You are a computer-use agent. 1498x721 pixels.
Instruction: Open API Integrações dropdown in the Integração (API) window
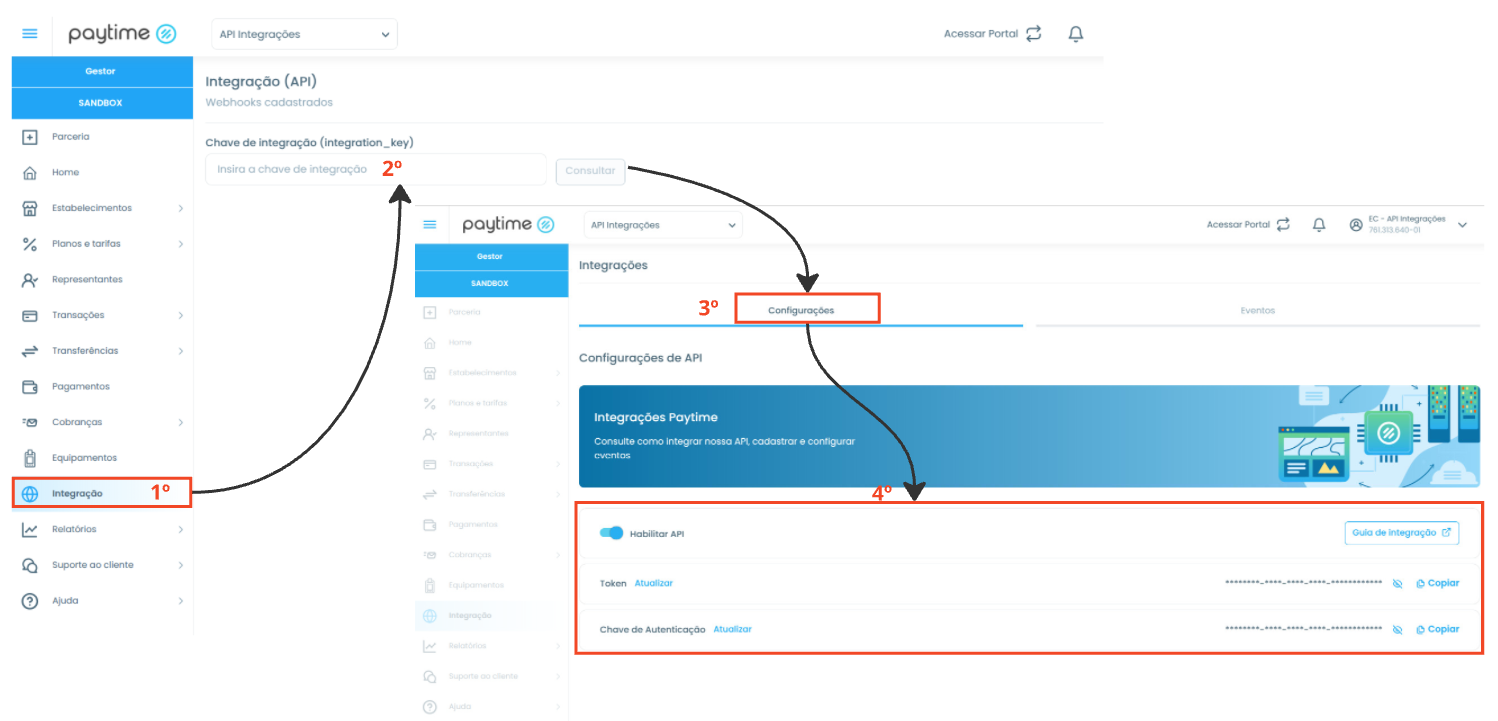[x=304, y=34]
